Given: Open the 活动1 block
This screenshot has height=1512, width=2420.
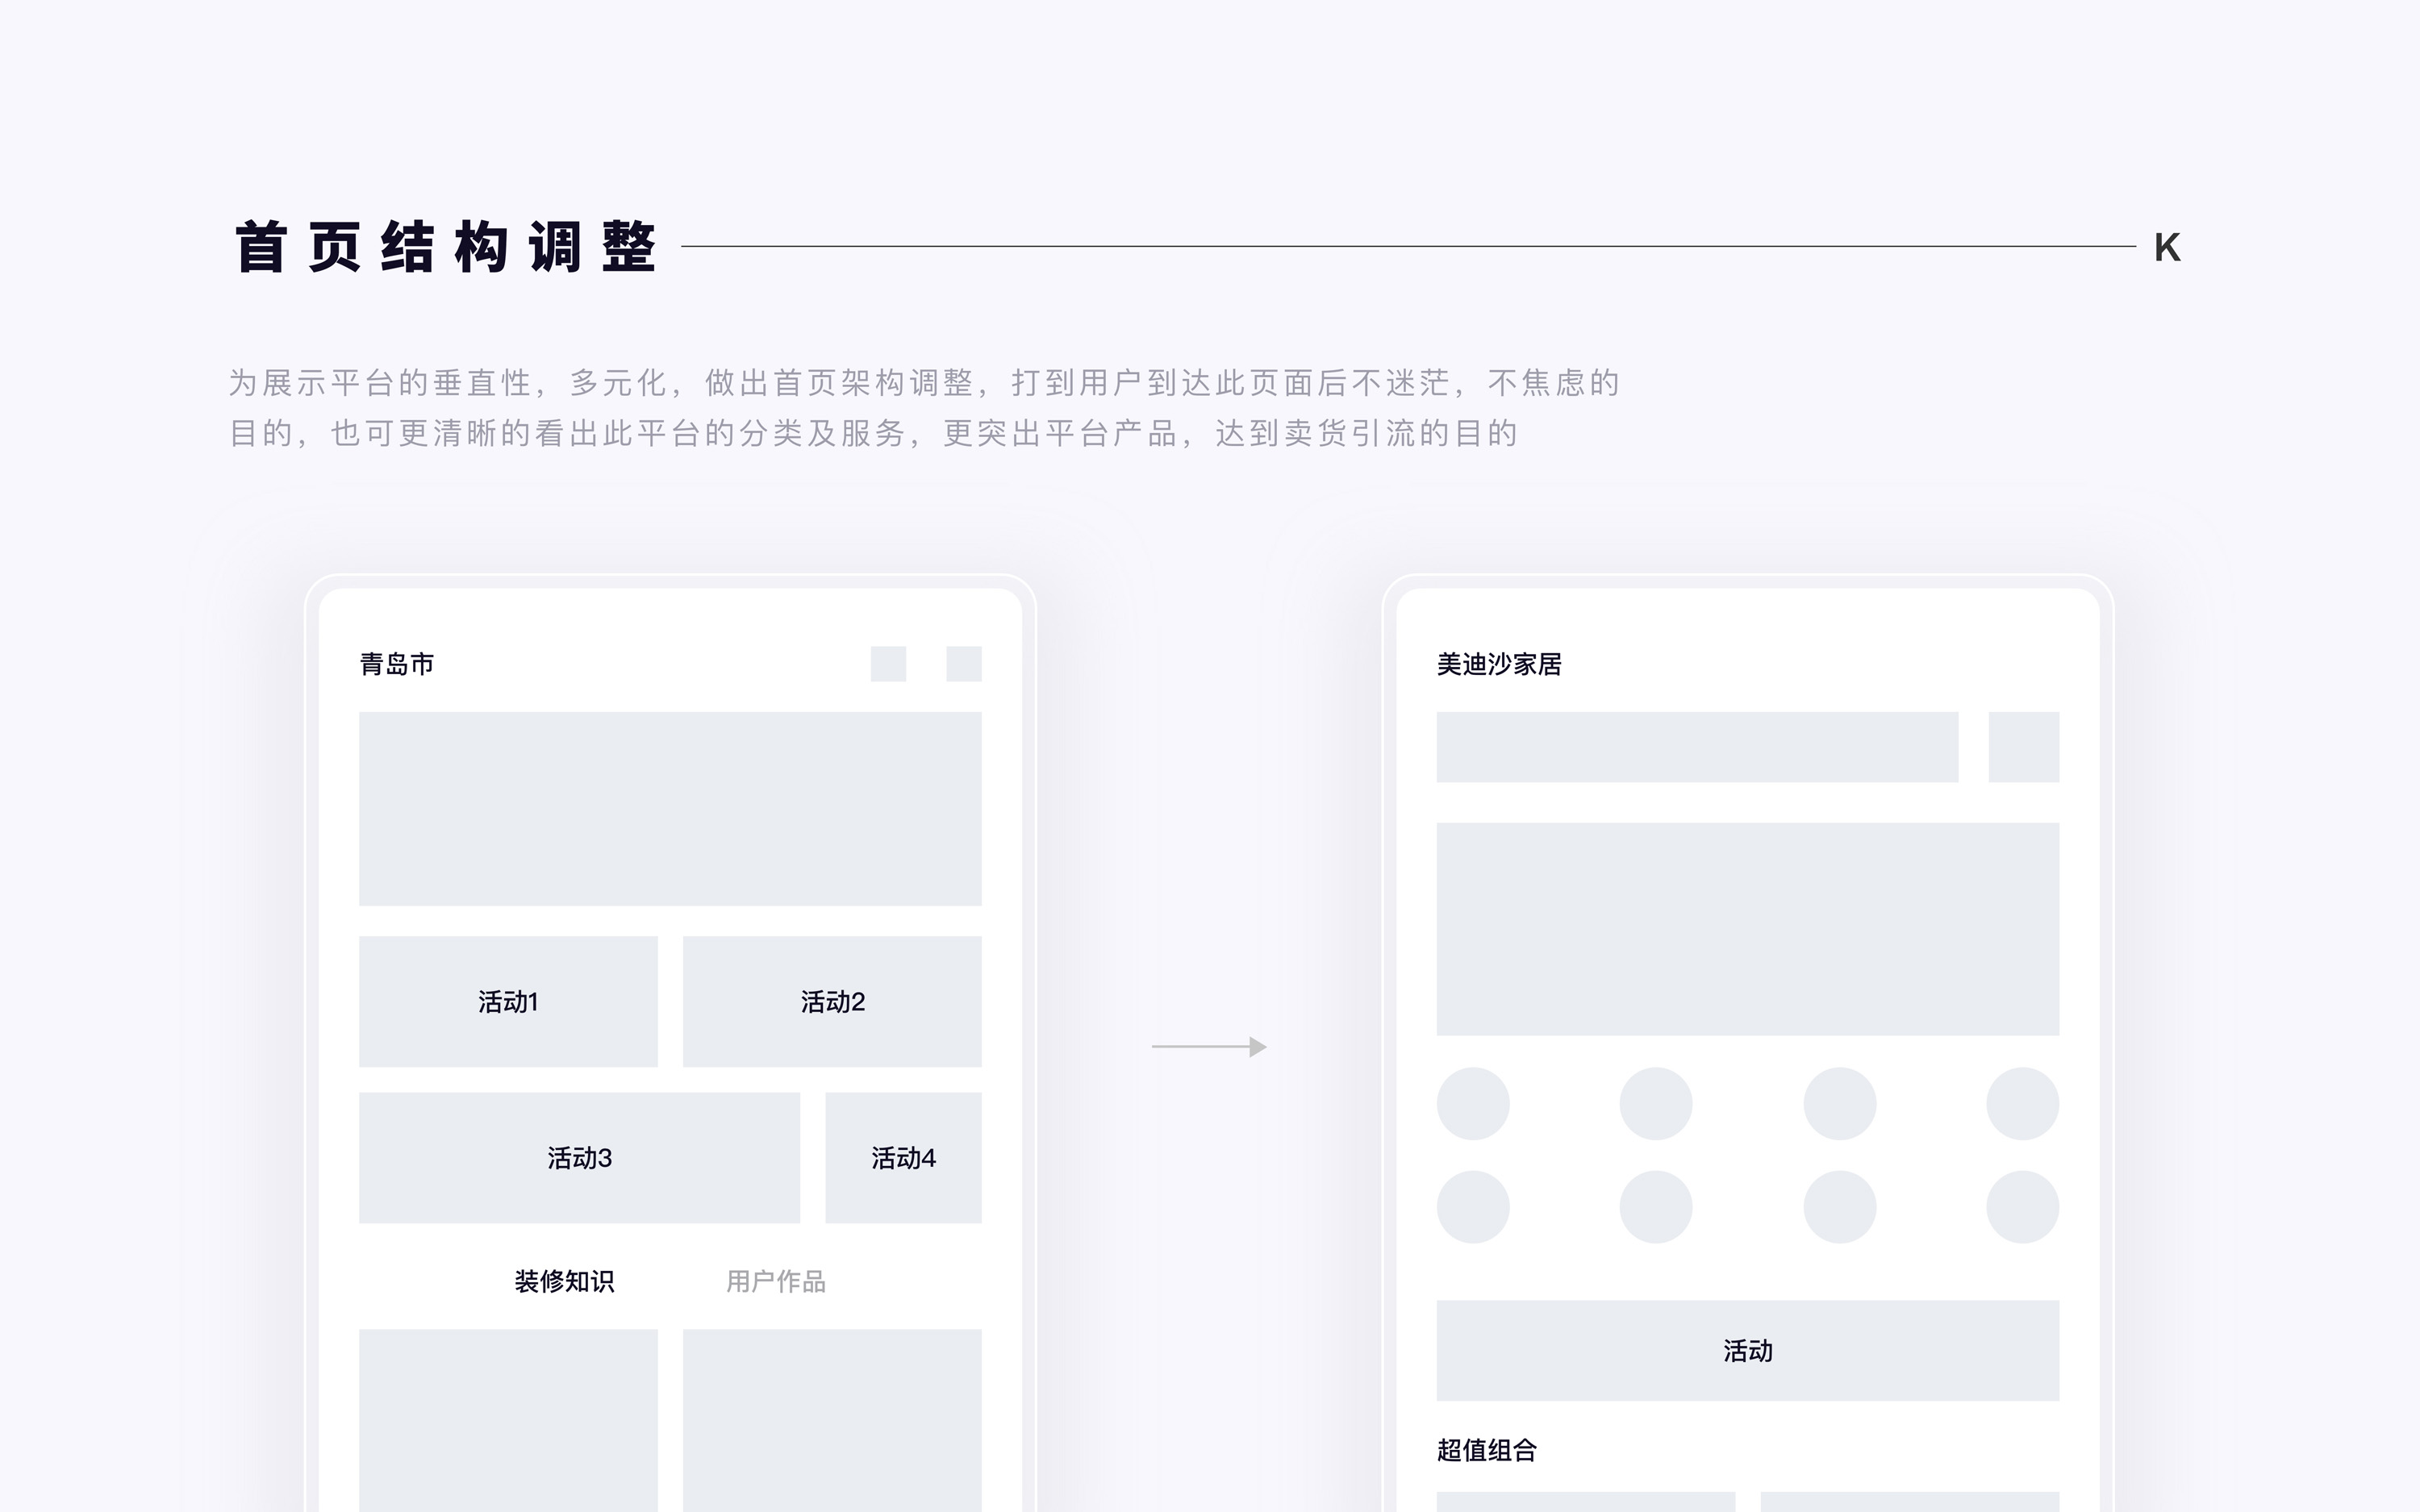Looking at the screenshot, I should click(508, 1001).
